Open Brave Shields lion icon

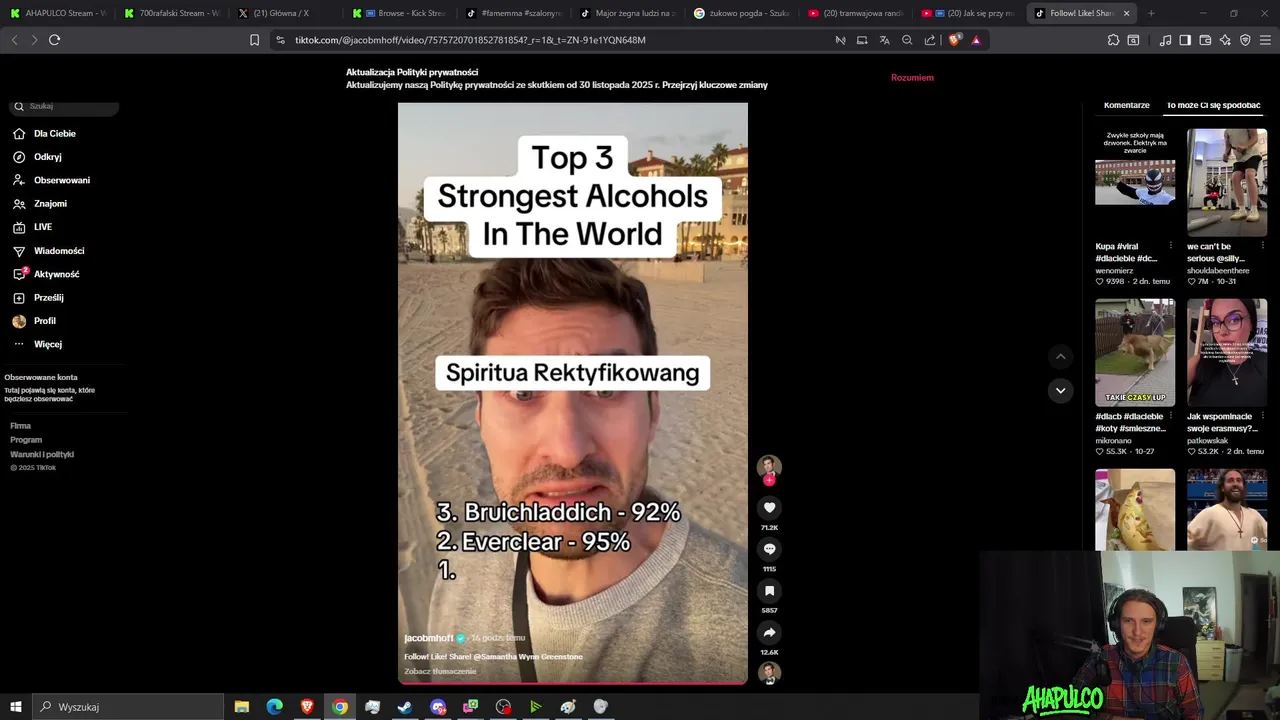[x=954, y=40]
